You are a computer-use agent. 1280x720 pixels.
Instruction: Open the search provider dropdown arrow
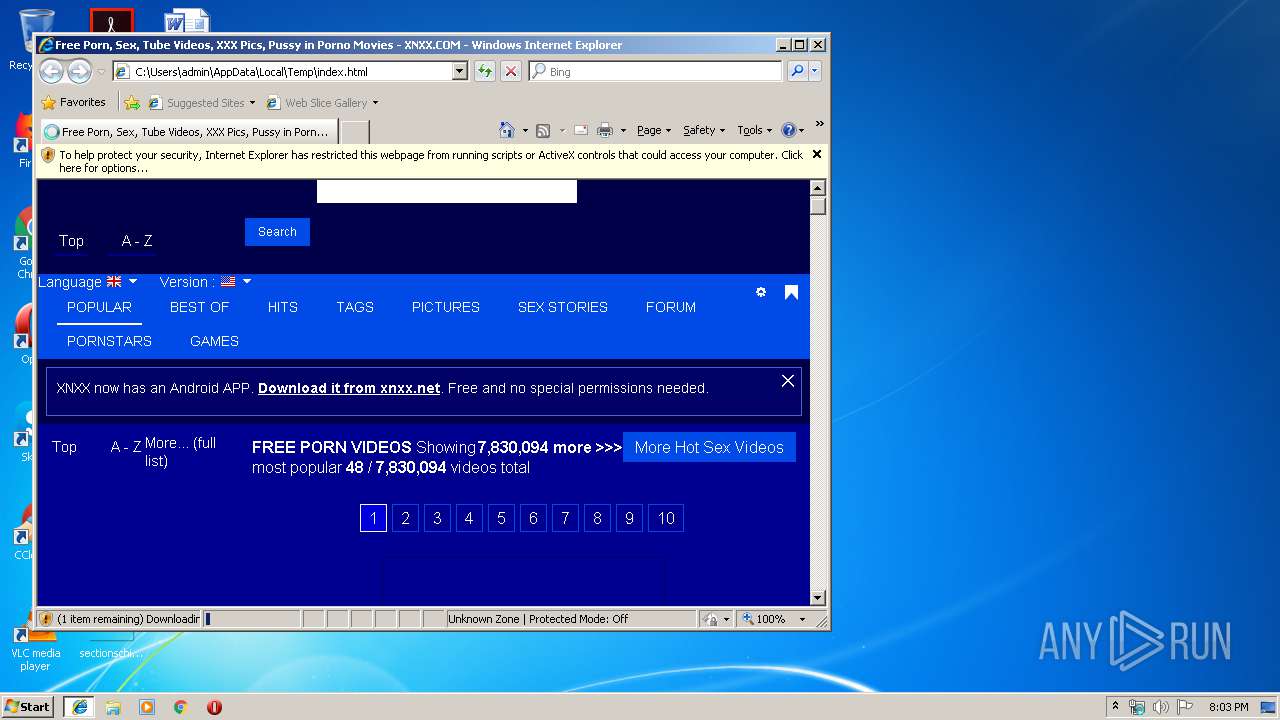pyautogui.click(x=815, y=71)
